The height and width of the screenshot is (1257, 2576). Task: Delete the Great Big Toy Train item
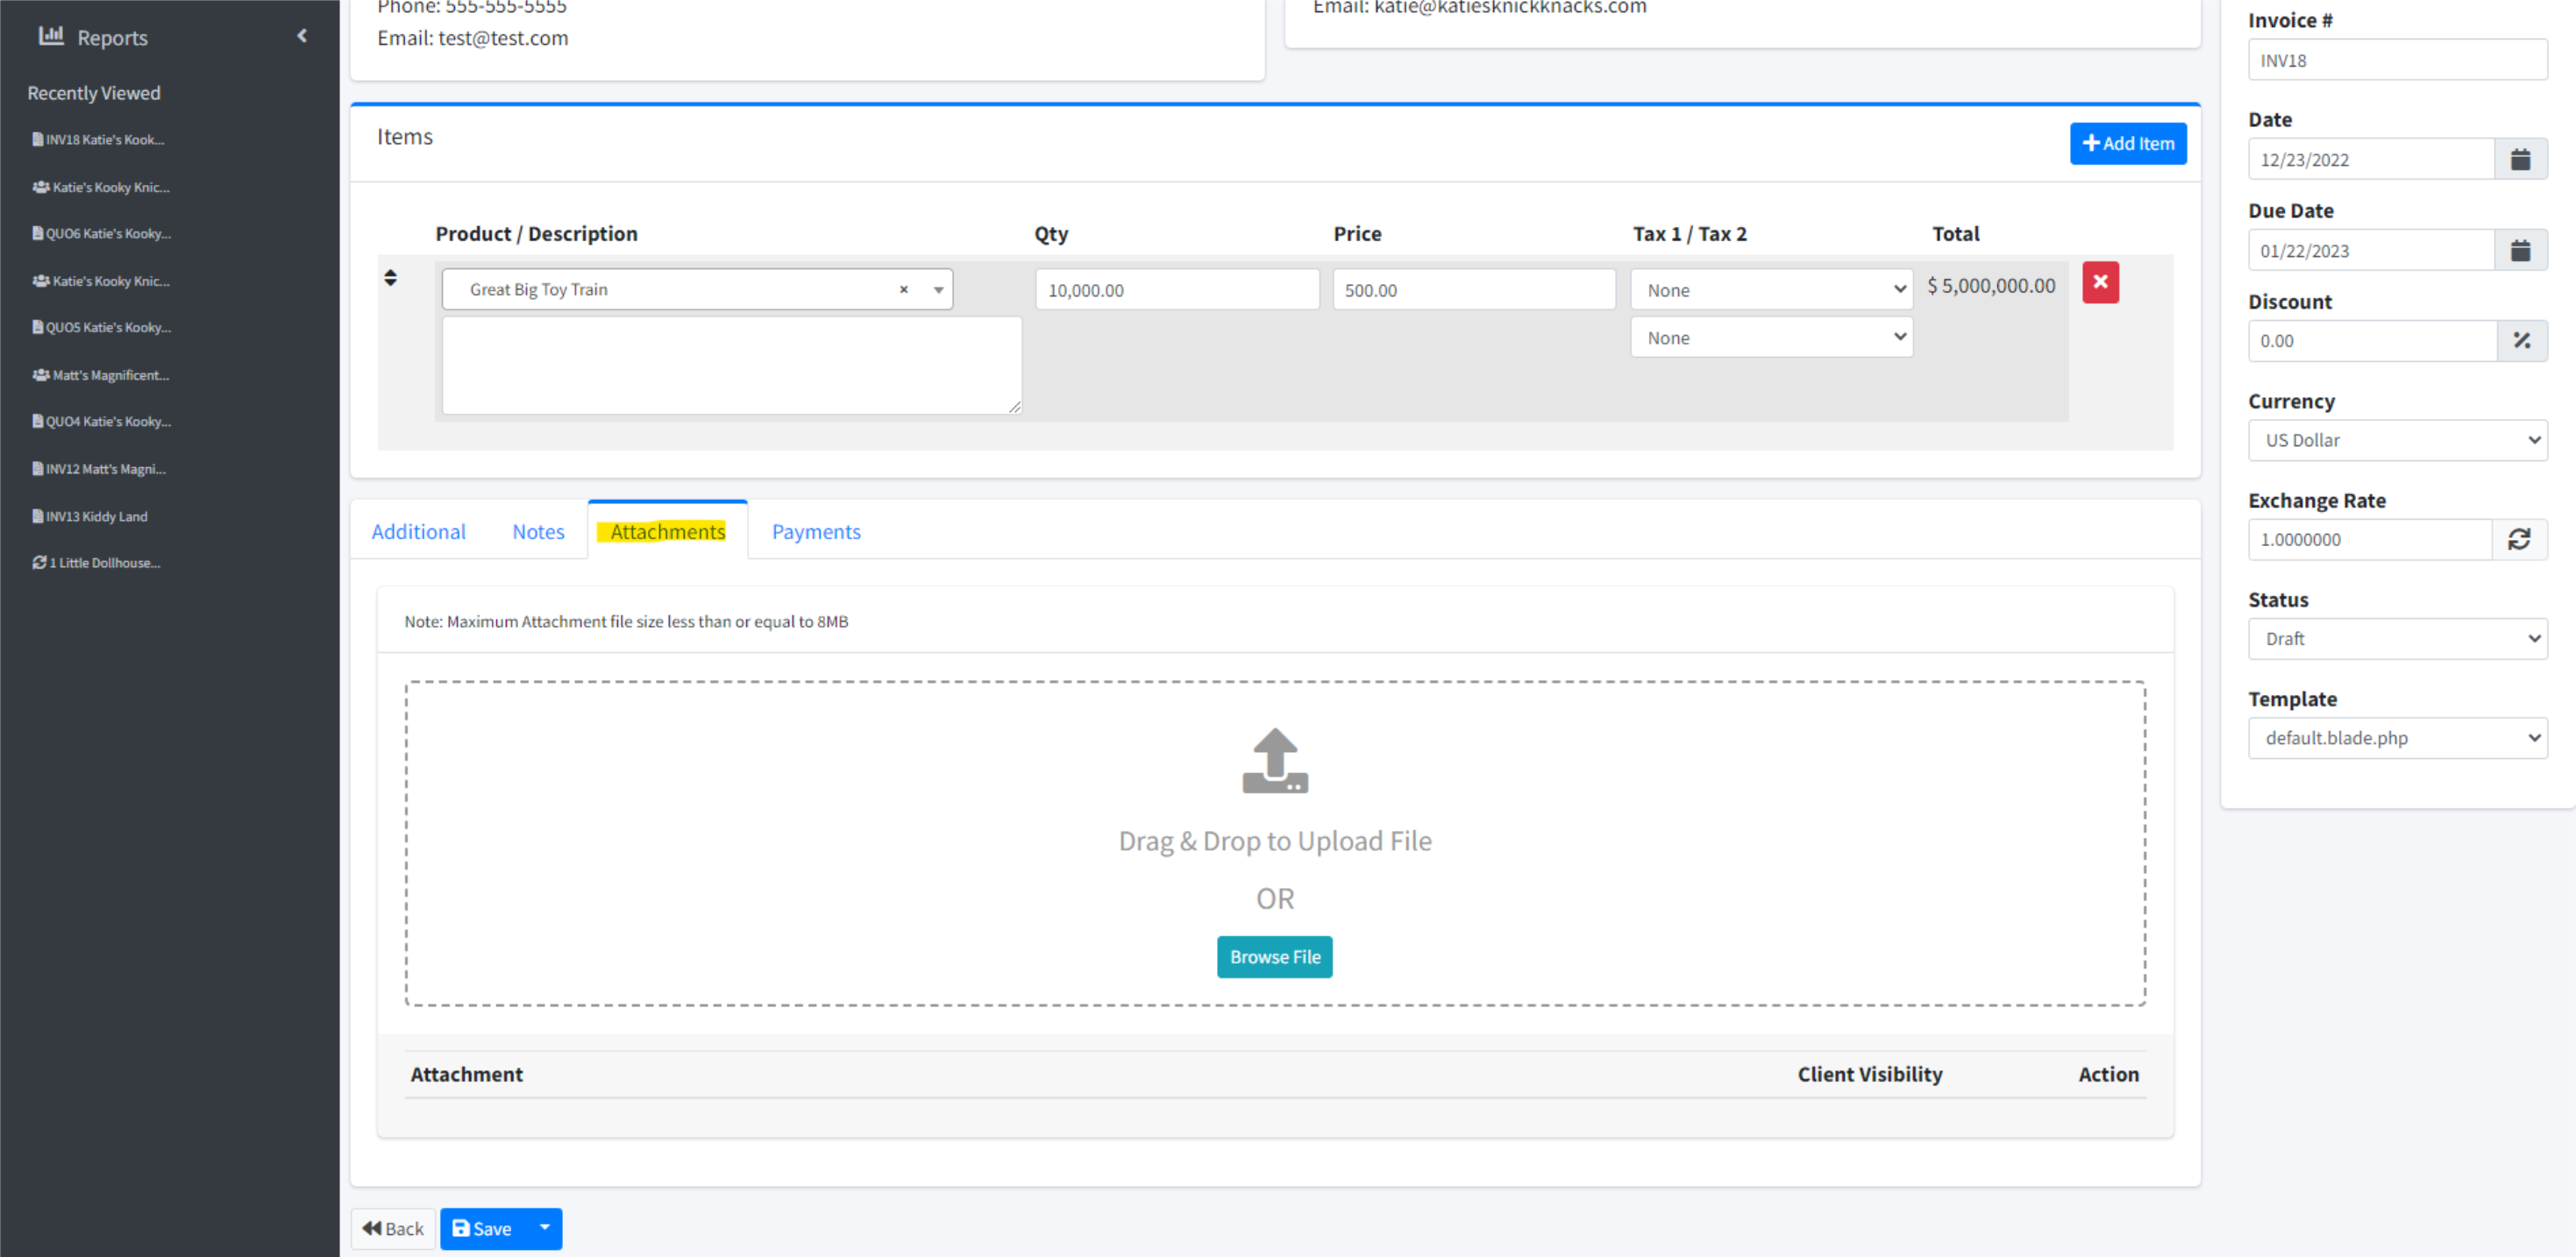pos(2100,282)
